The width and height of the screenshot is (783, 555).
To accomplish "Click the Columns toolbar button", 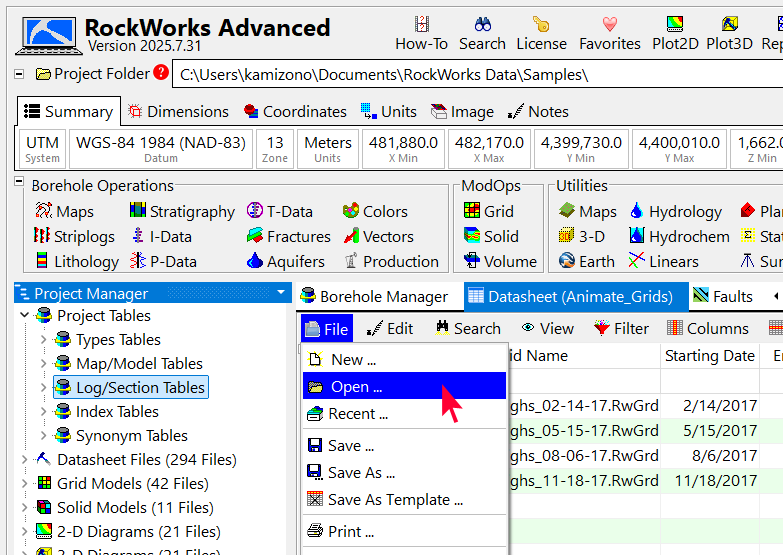I will [707, 328].
